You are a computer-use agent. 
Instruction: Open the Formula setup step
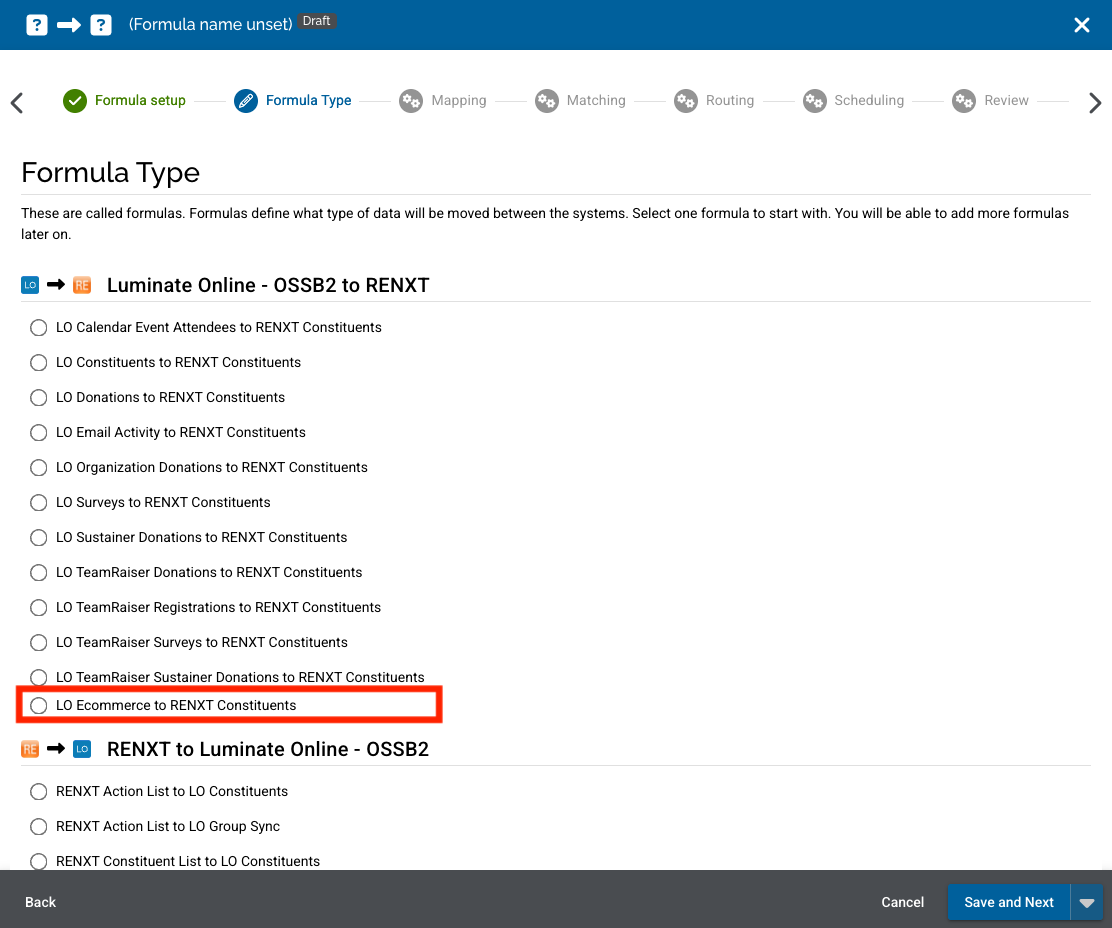tap(140, 101)
